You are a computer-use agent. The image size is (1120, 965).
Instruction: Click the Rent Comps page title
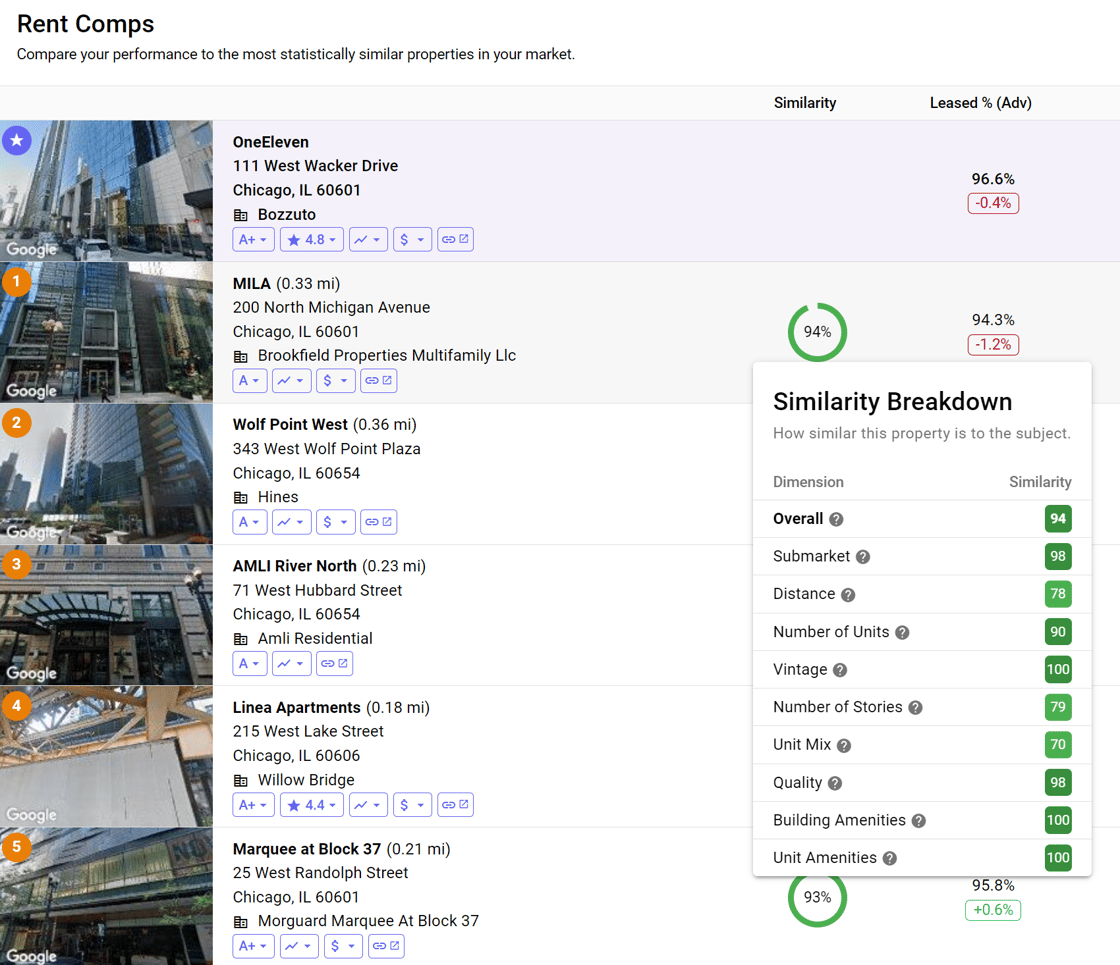(x=86, y=24)
